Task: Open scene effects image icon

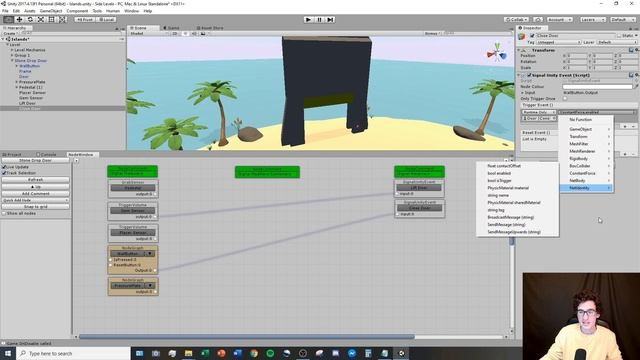Action: (203, 33)
